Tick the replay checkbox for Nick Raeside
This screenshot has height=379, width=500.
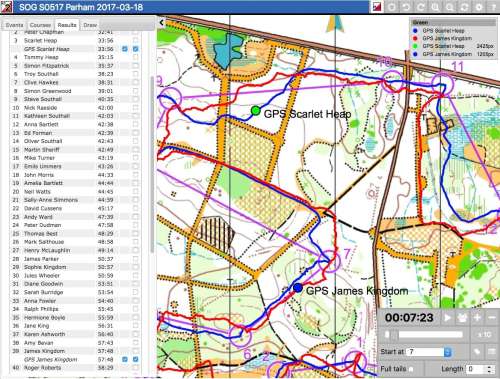coord(135,108)
